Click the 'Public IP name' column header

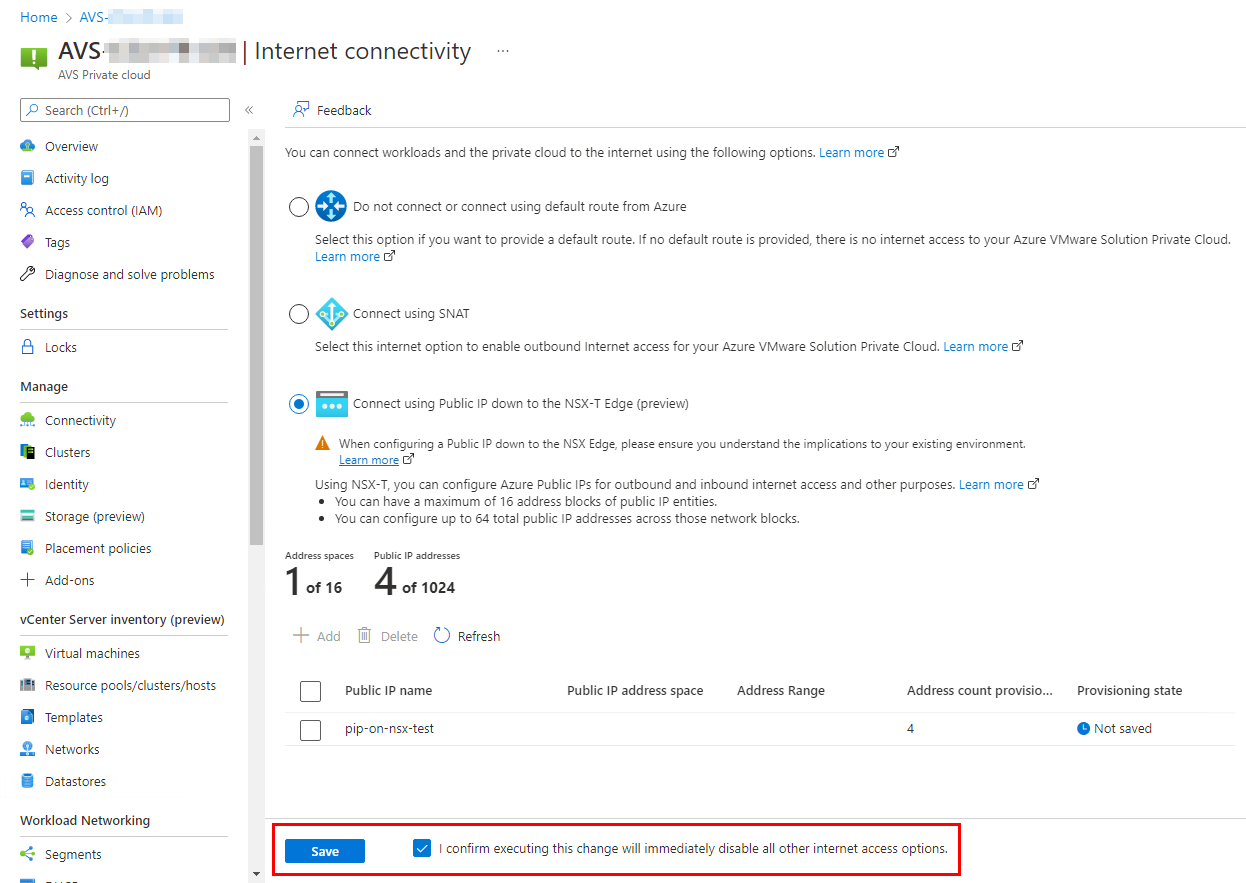click(389, 690)
